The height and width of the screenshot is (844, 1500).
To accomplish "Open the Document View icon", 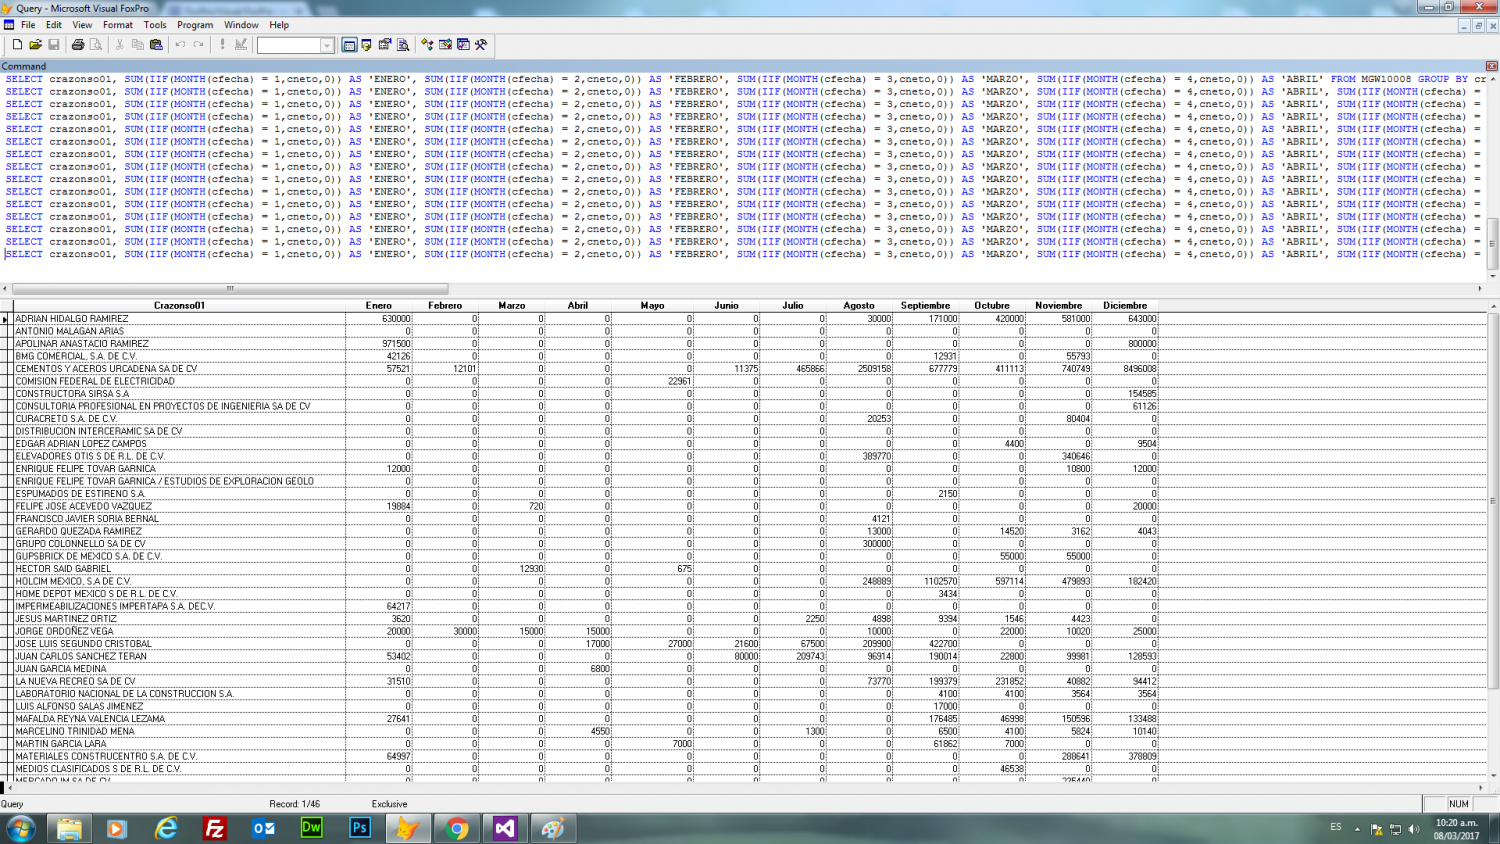I will (403, 45).
